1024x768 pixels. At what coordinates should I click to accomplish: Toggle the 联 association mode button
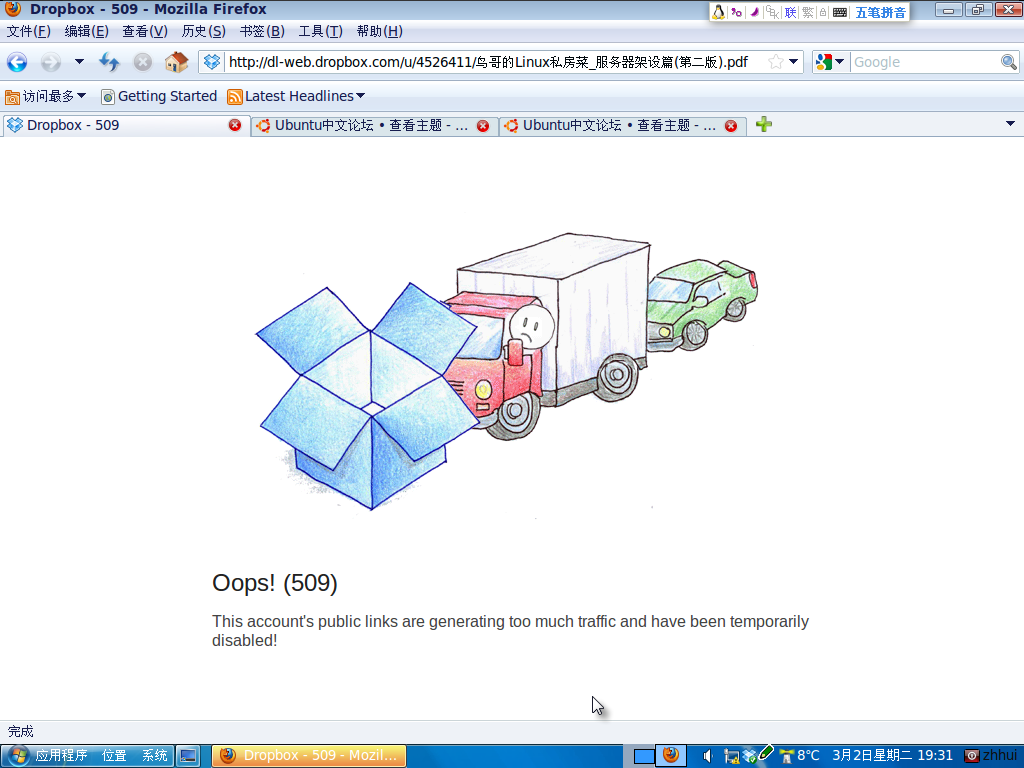click(x=790, y=12)
